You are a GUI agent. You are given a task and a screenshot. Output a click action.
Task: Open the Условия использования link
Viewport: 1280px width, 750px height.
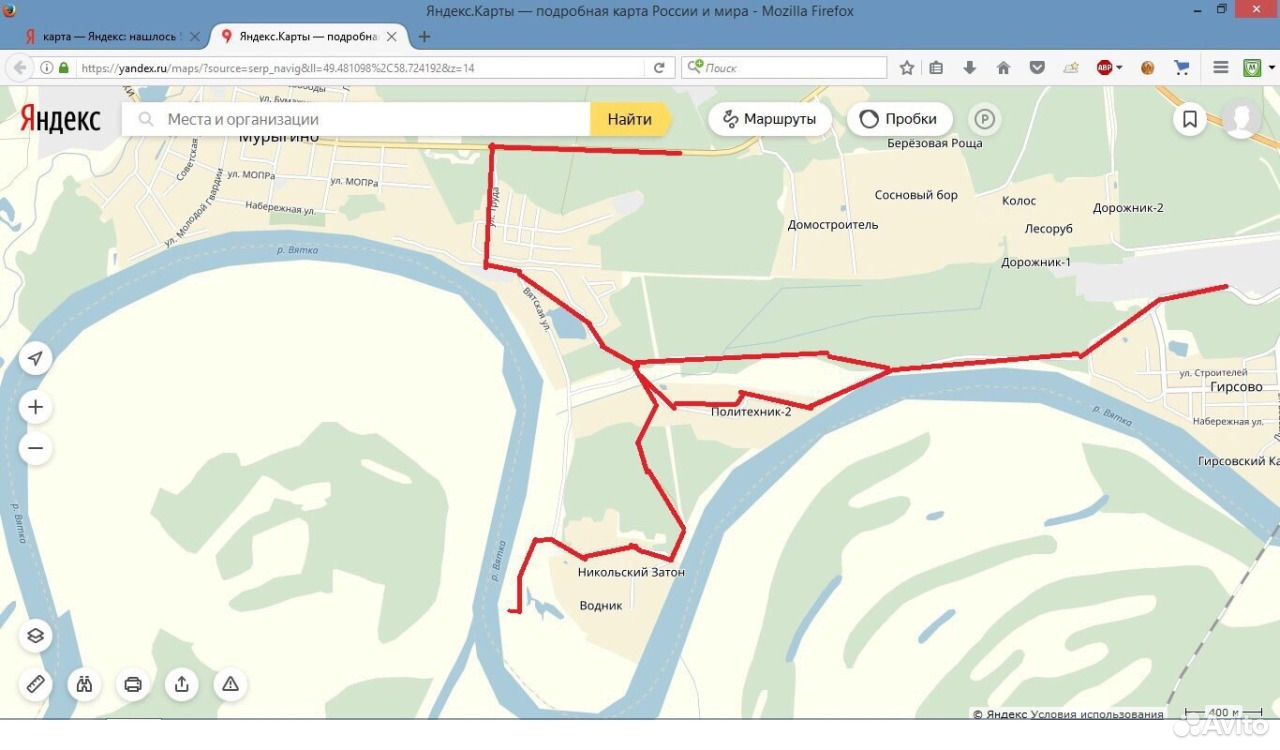[1097, 714]
